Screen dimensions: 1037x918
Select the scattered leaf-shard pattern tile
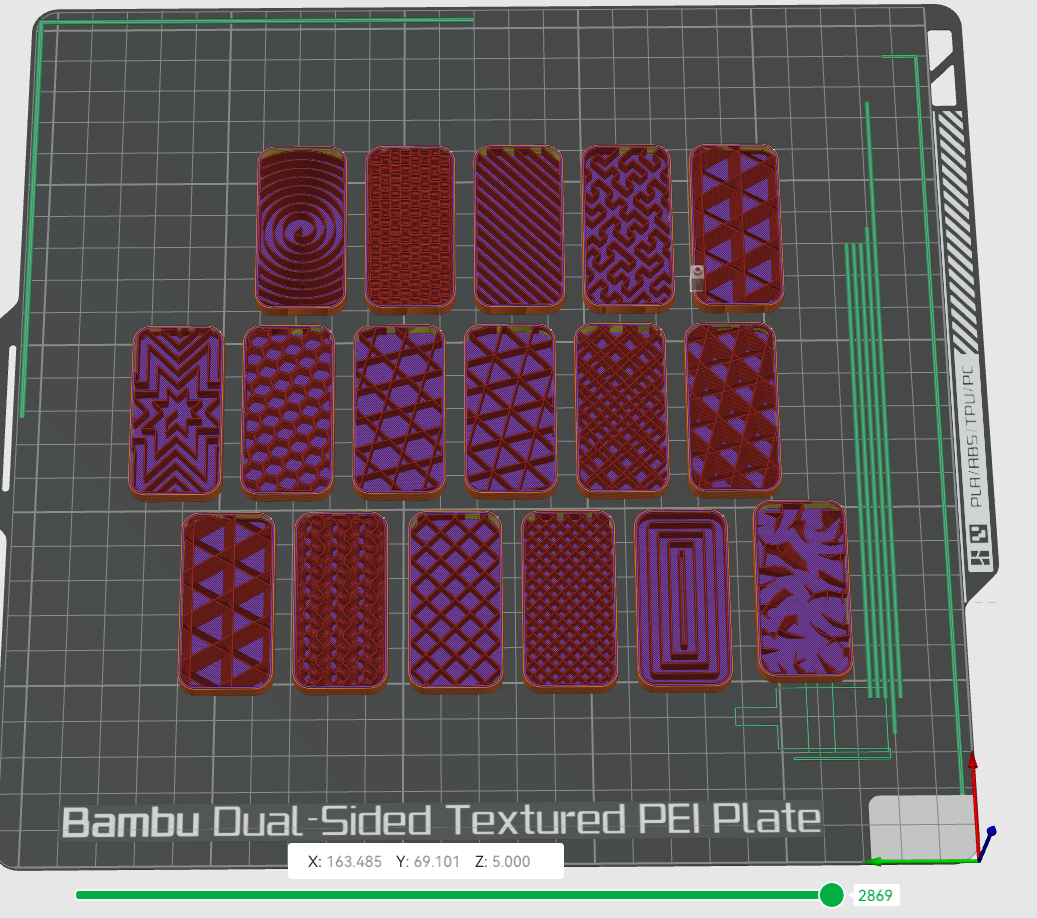click(x=803, y=591)
